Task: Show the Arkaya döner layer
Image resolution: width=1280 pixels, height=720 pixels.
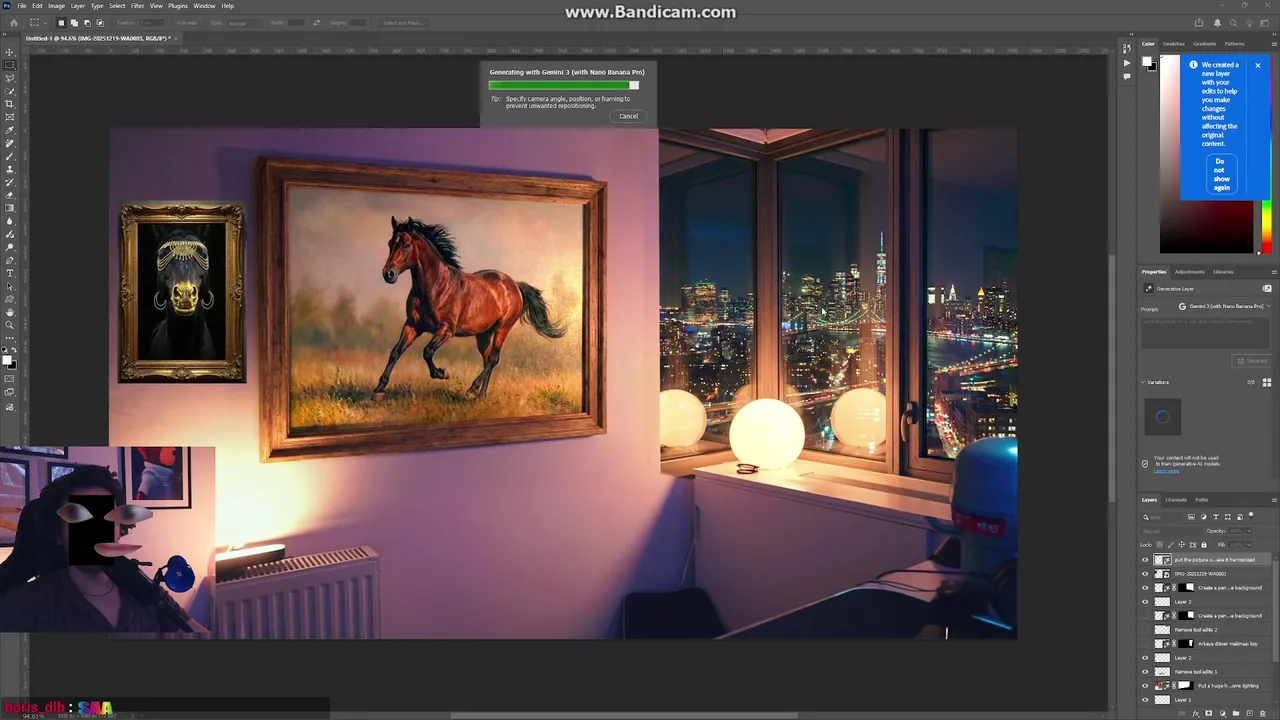Action: pos(1145,644)
